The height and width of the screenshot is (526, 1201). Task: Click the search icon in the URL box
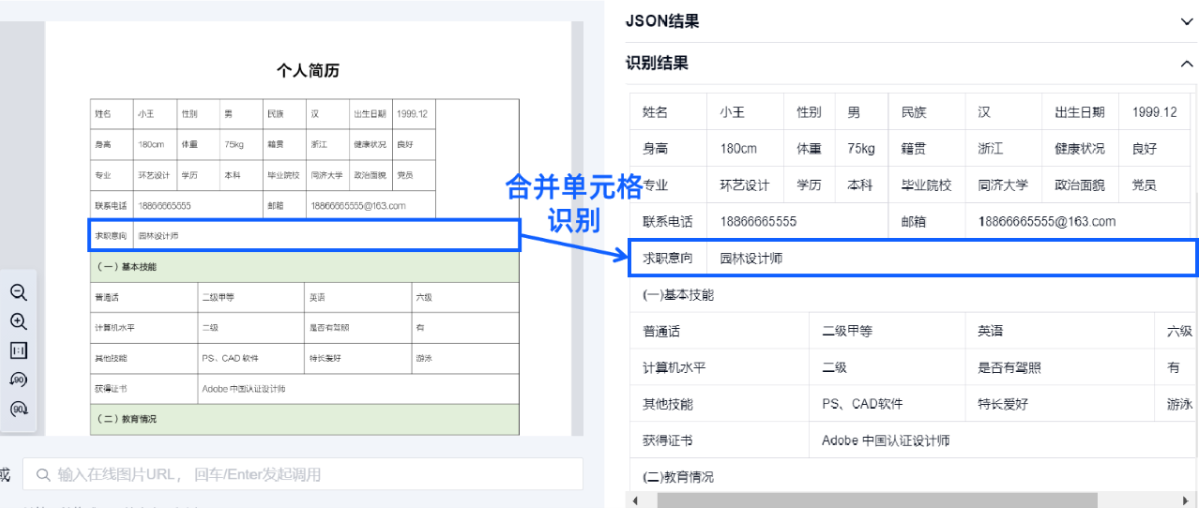(41, 474)
